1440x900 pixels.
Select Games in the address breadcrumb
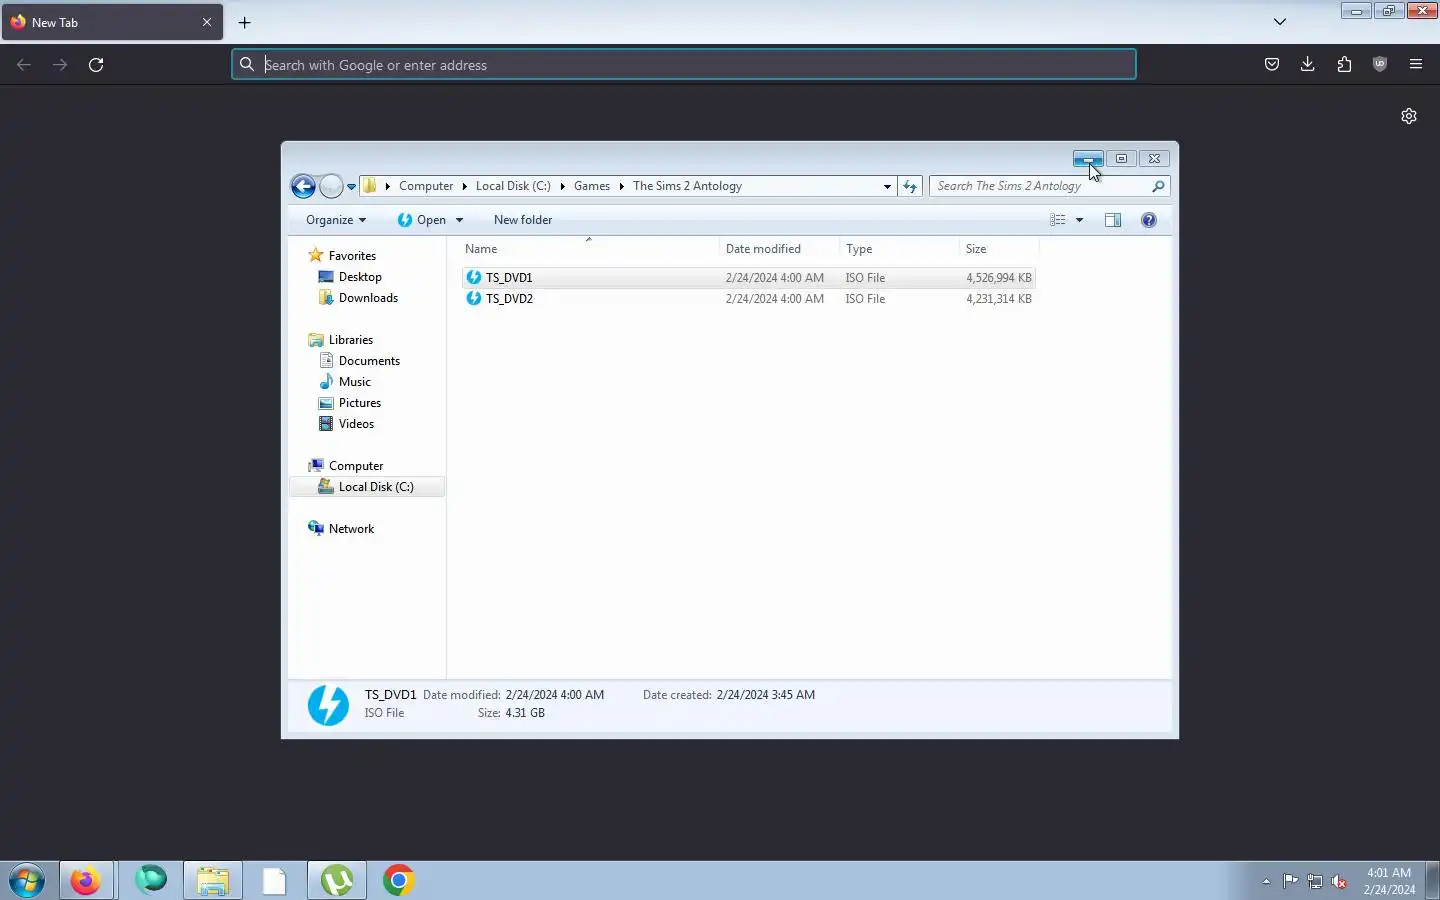click(x=592, y=186)
